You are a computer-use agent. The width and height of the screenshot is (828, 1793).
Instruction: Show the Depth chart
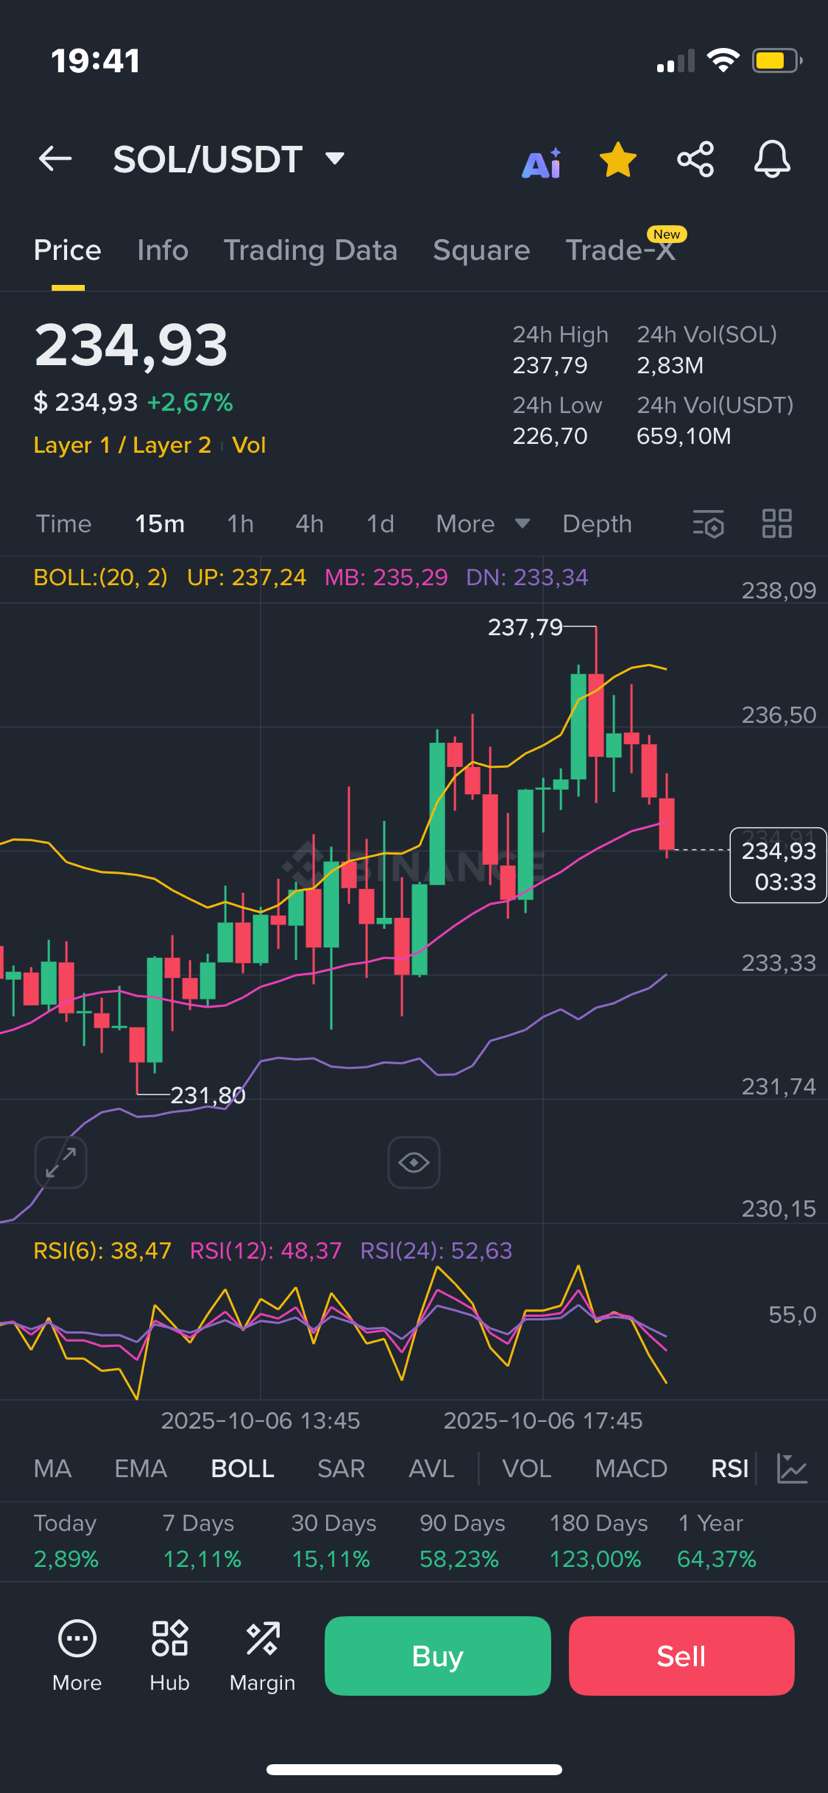click(x=597, y=524)
